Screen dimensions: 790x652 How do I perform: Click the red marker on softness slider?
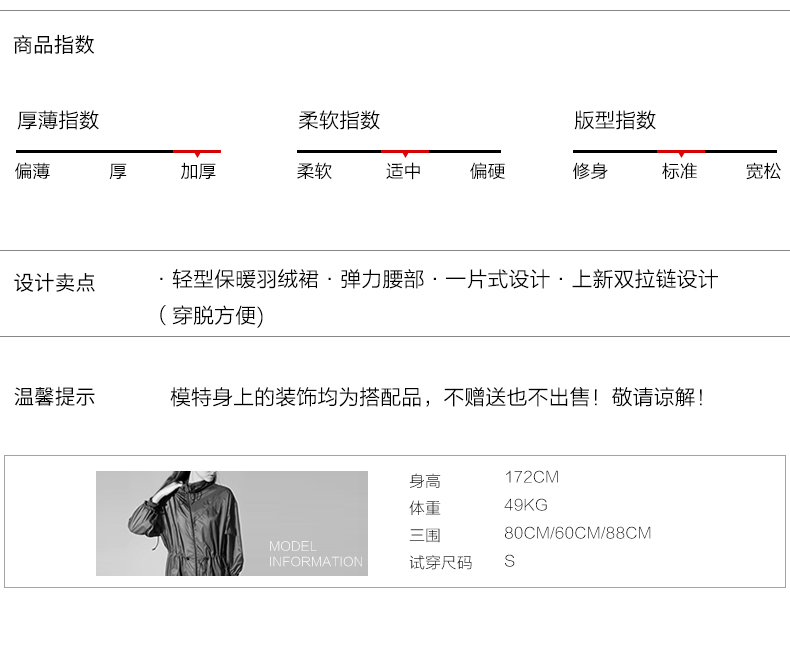(x=405, y=152)
